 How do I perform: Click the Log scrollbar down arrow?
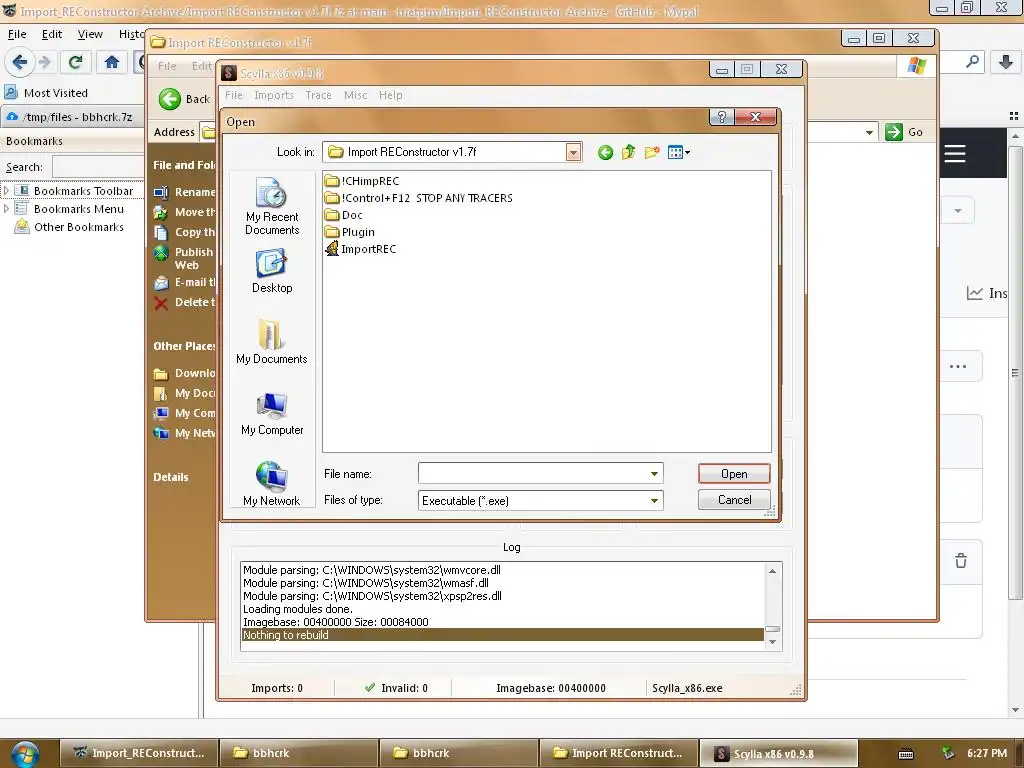point(773,642)
